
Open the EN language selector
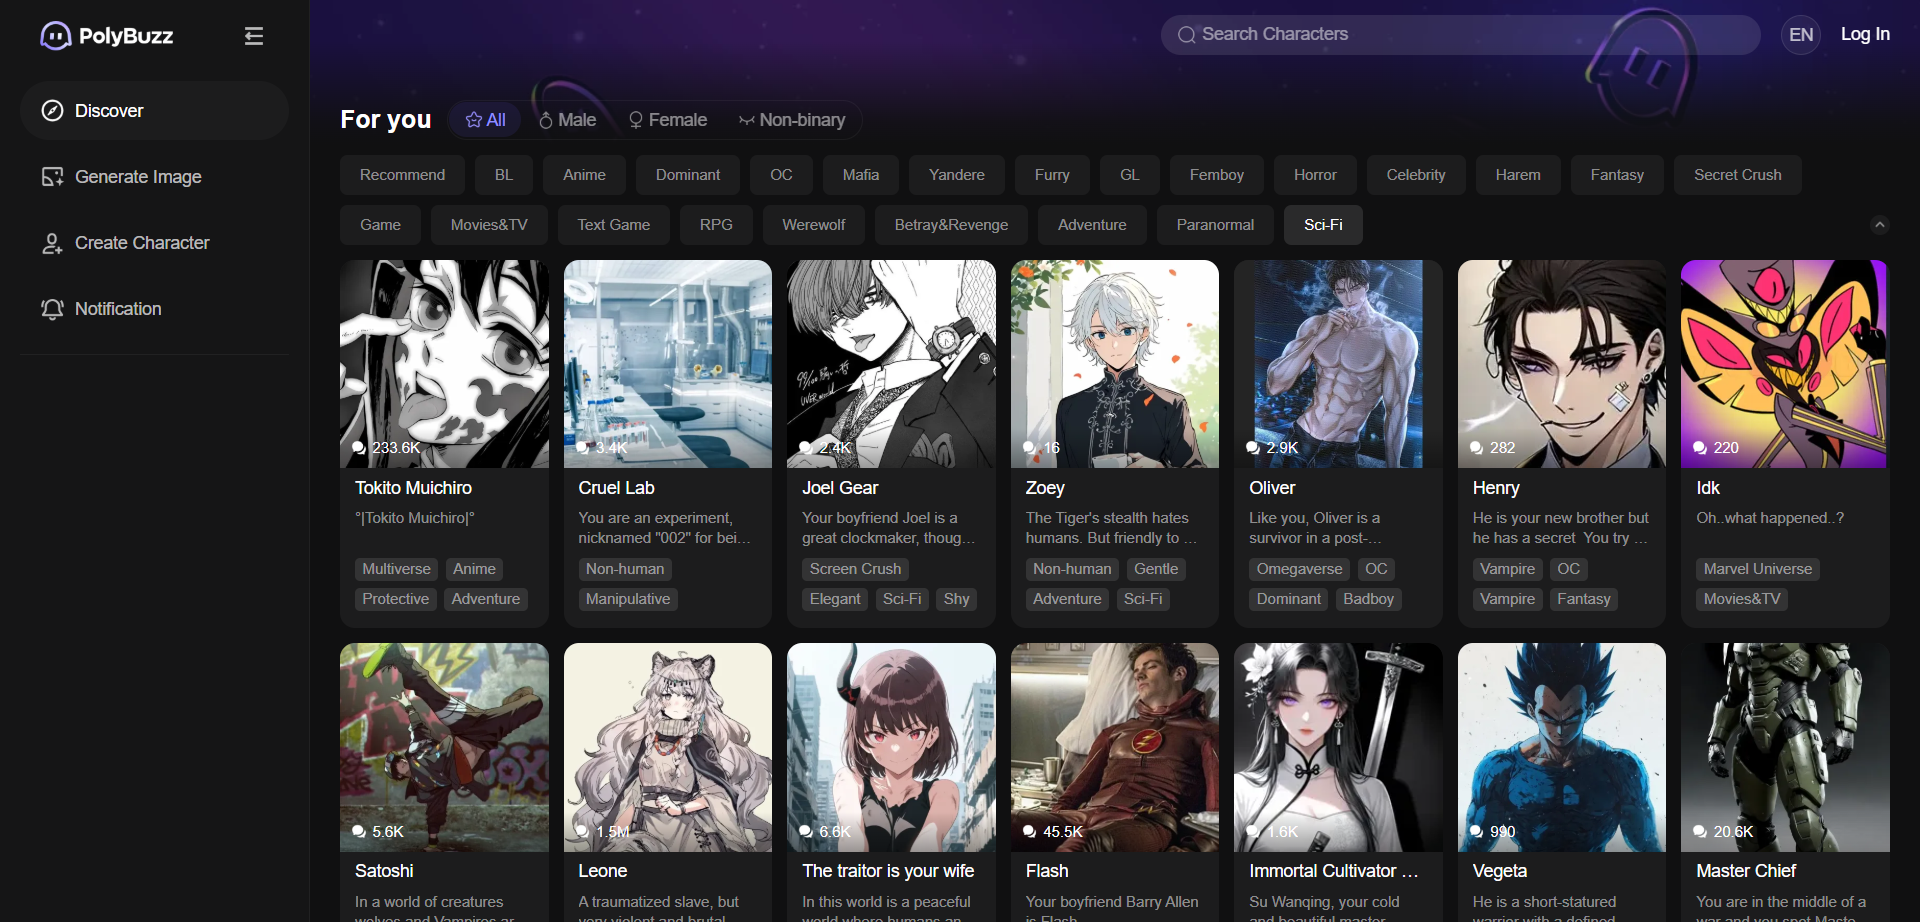[1801, 35]
